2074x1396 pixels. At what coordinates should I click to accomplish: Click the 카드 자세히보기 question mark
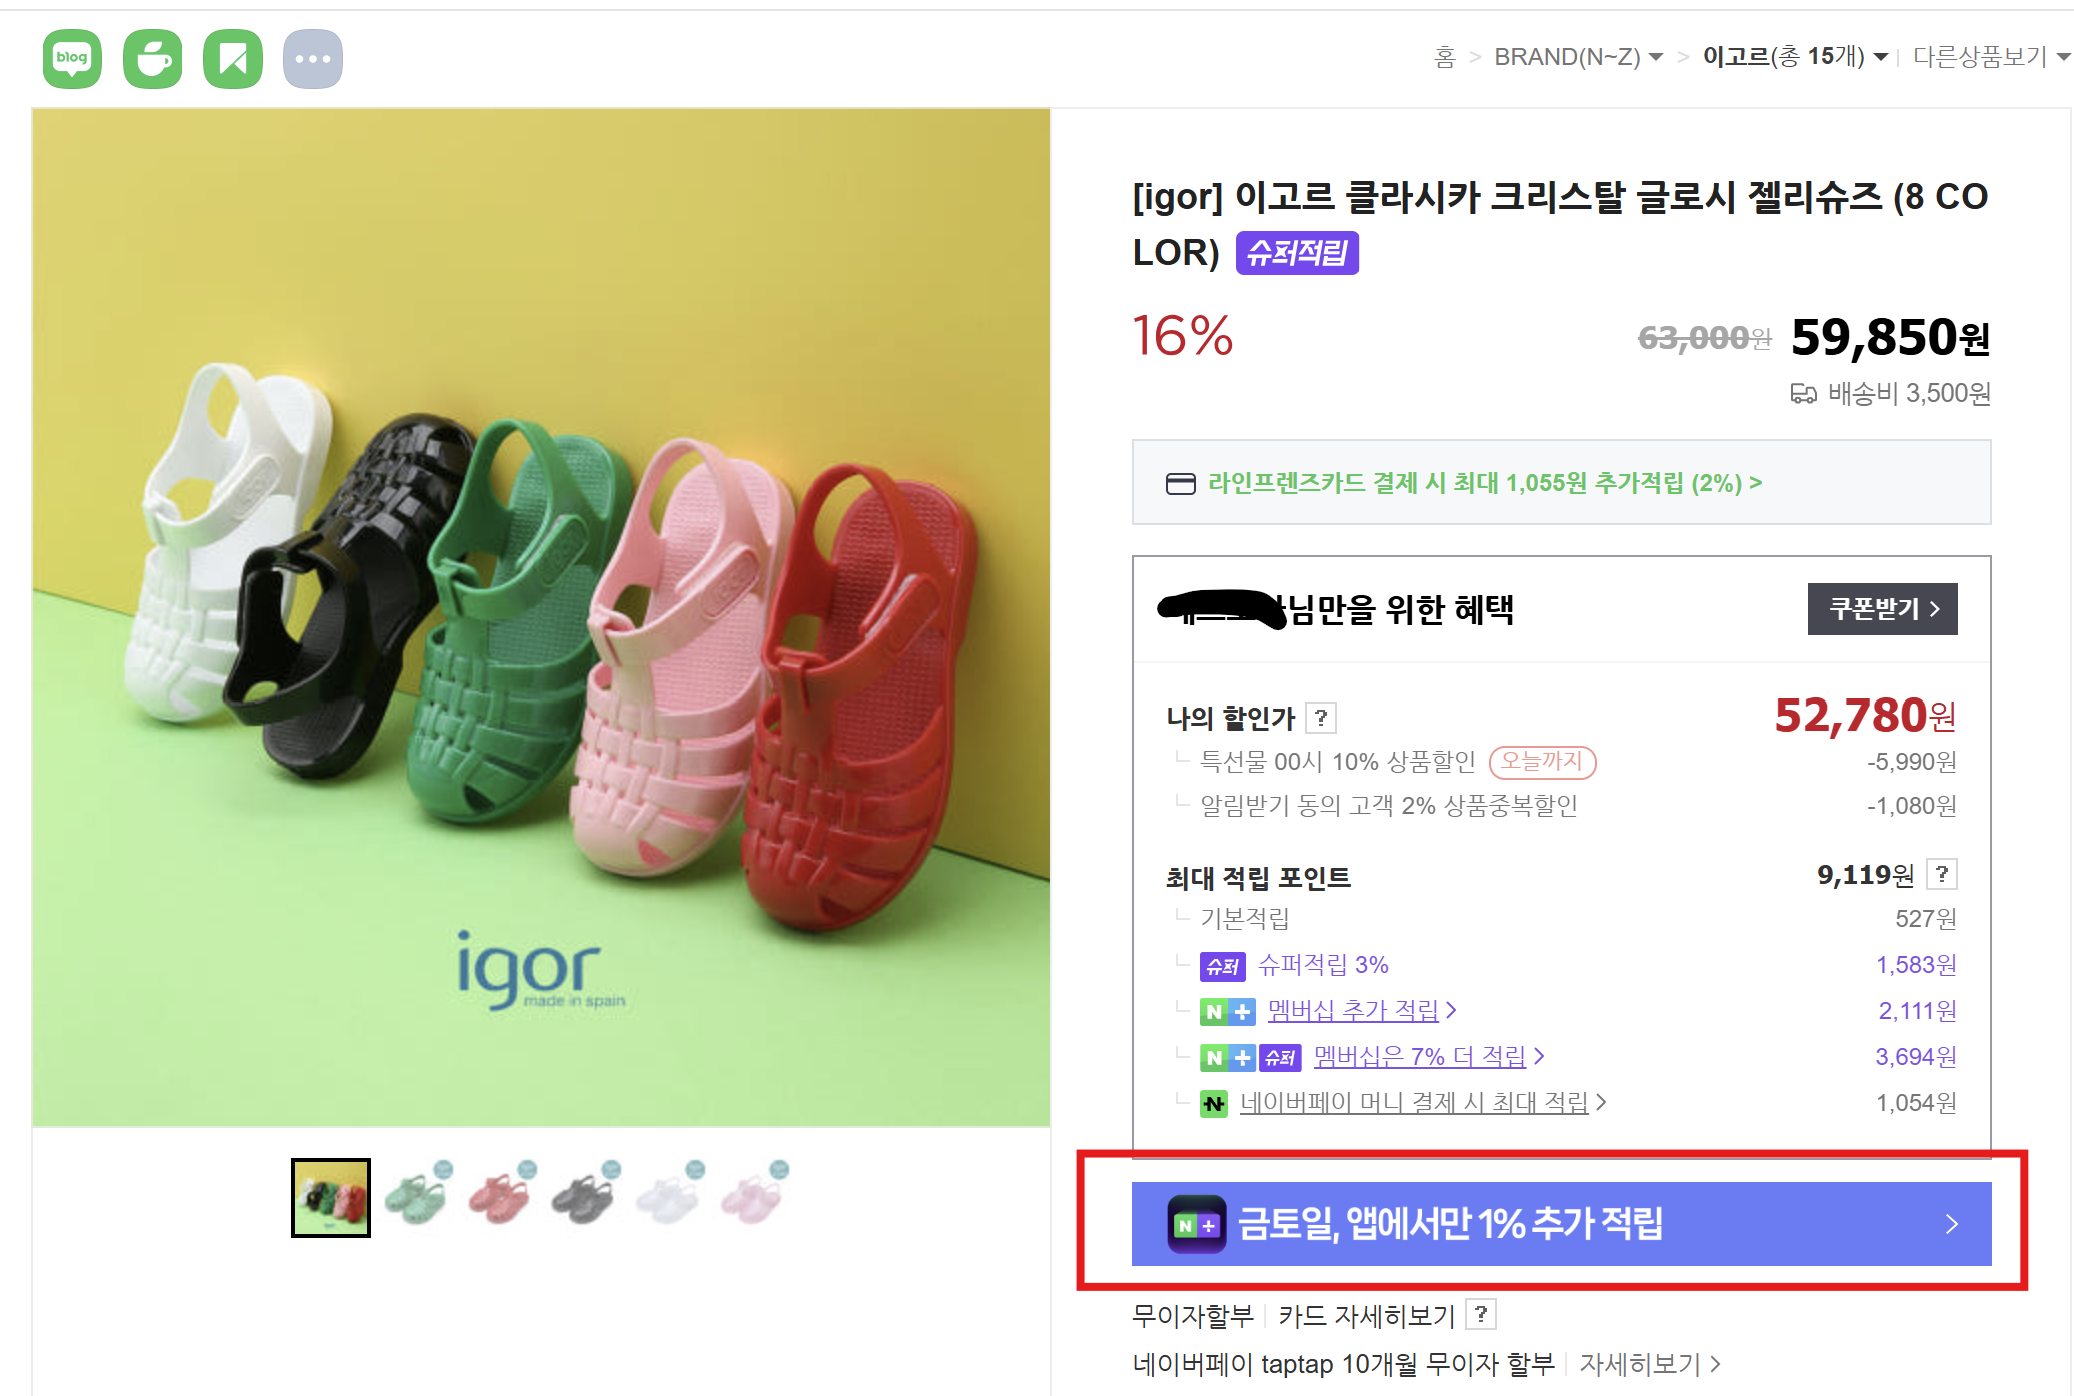1481,1315
